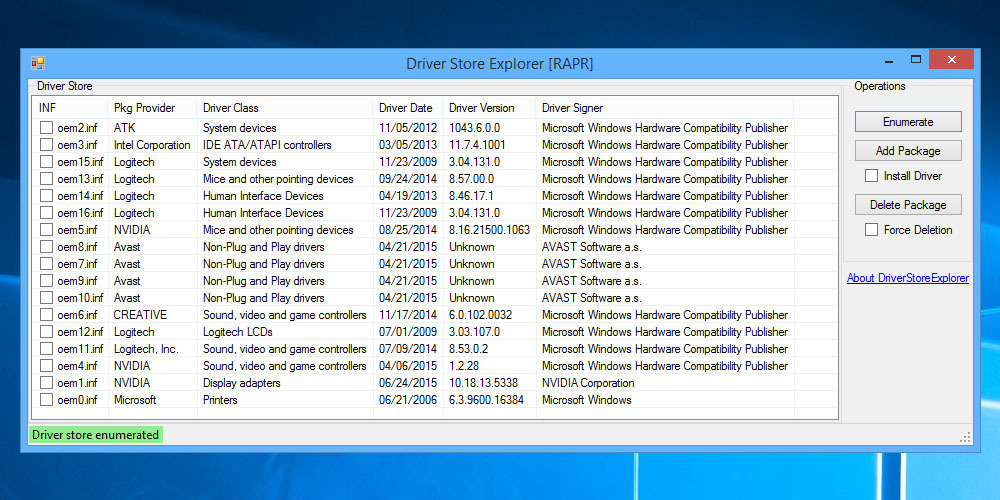Select the 'NVIDIA Corporation' signer cell
1000x500 pixels.
click(x=588, y=383)
